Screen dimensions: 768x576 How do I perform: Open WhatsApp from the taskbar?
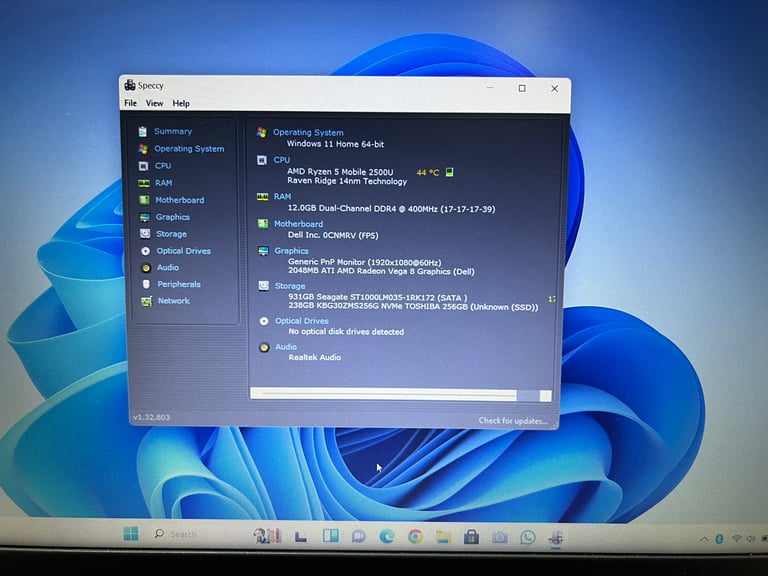[528, 538]
